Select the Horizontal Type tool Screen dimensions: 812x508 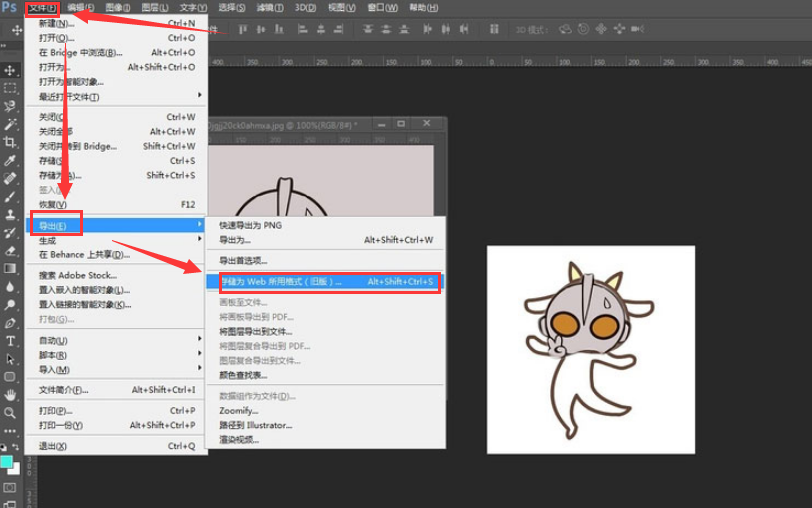11,341
